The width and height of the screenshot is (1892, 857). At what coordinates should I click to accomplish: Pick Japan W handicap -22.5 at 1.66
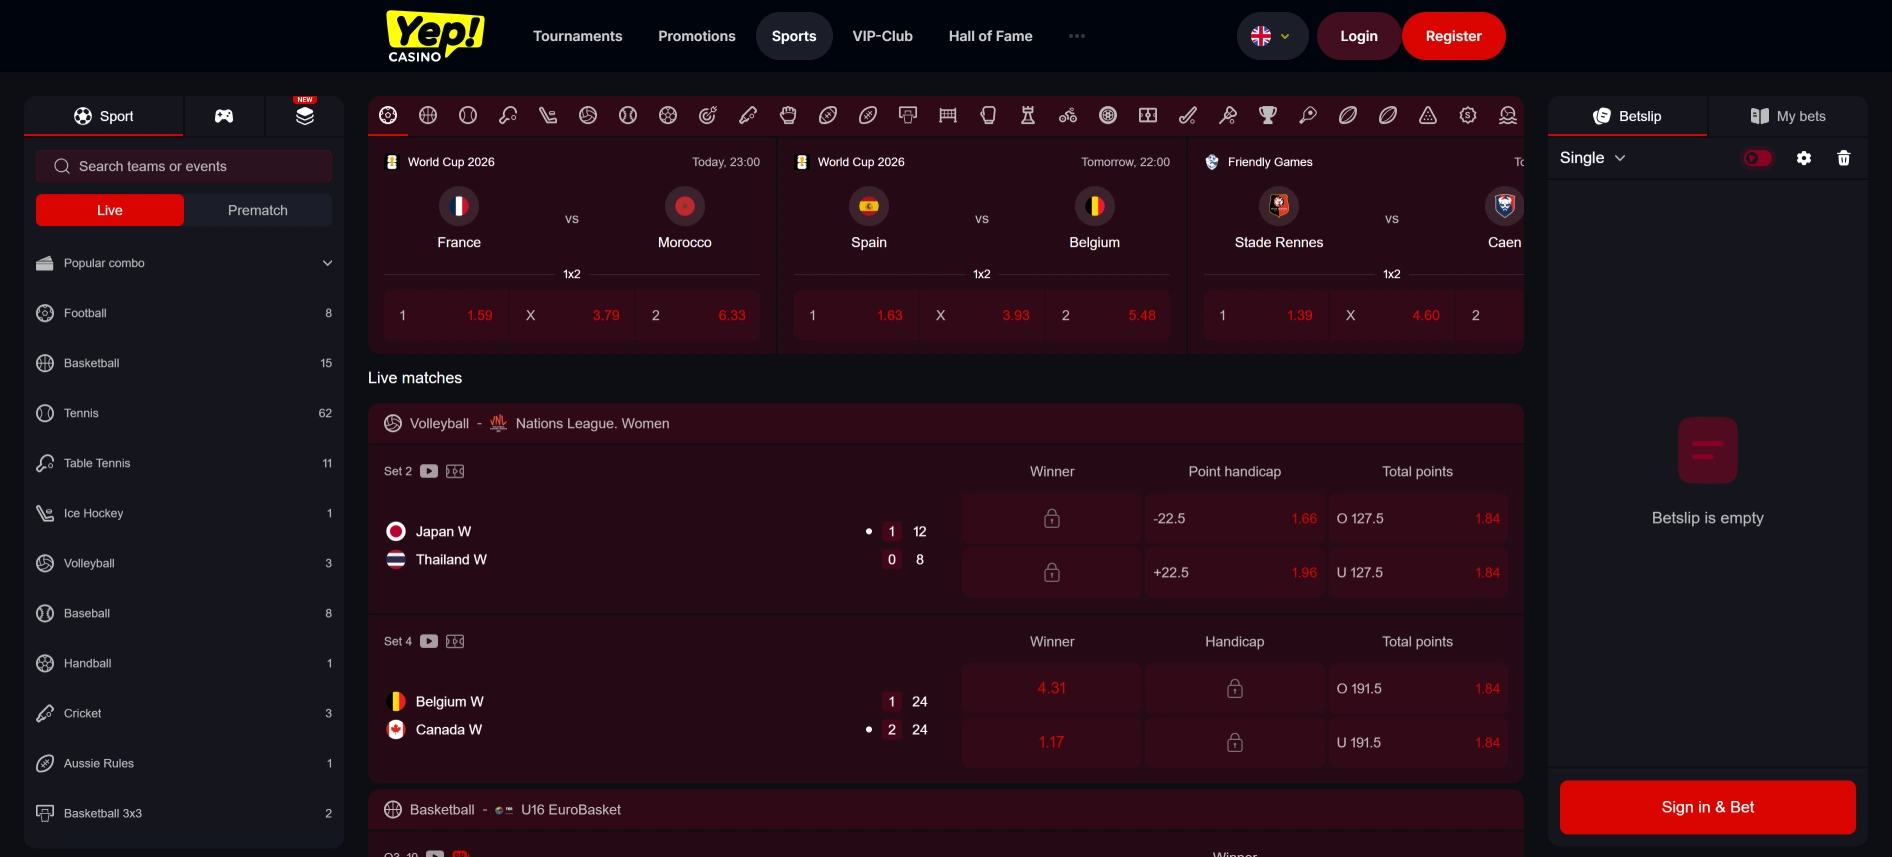[1235, 518]
